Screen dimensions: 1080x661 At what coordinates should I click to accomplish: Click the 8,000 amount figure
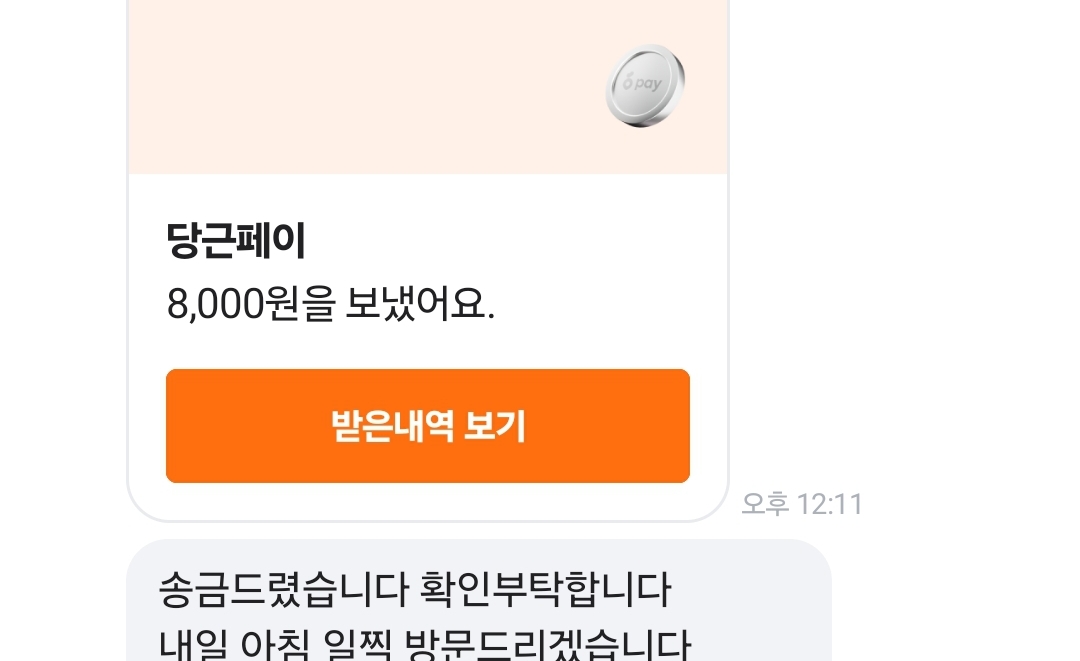pyautogui.click(x=215, y=304)
